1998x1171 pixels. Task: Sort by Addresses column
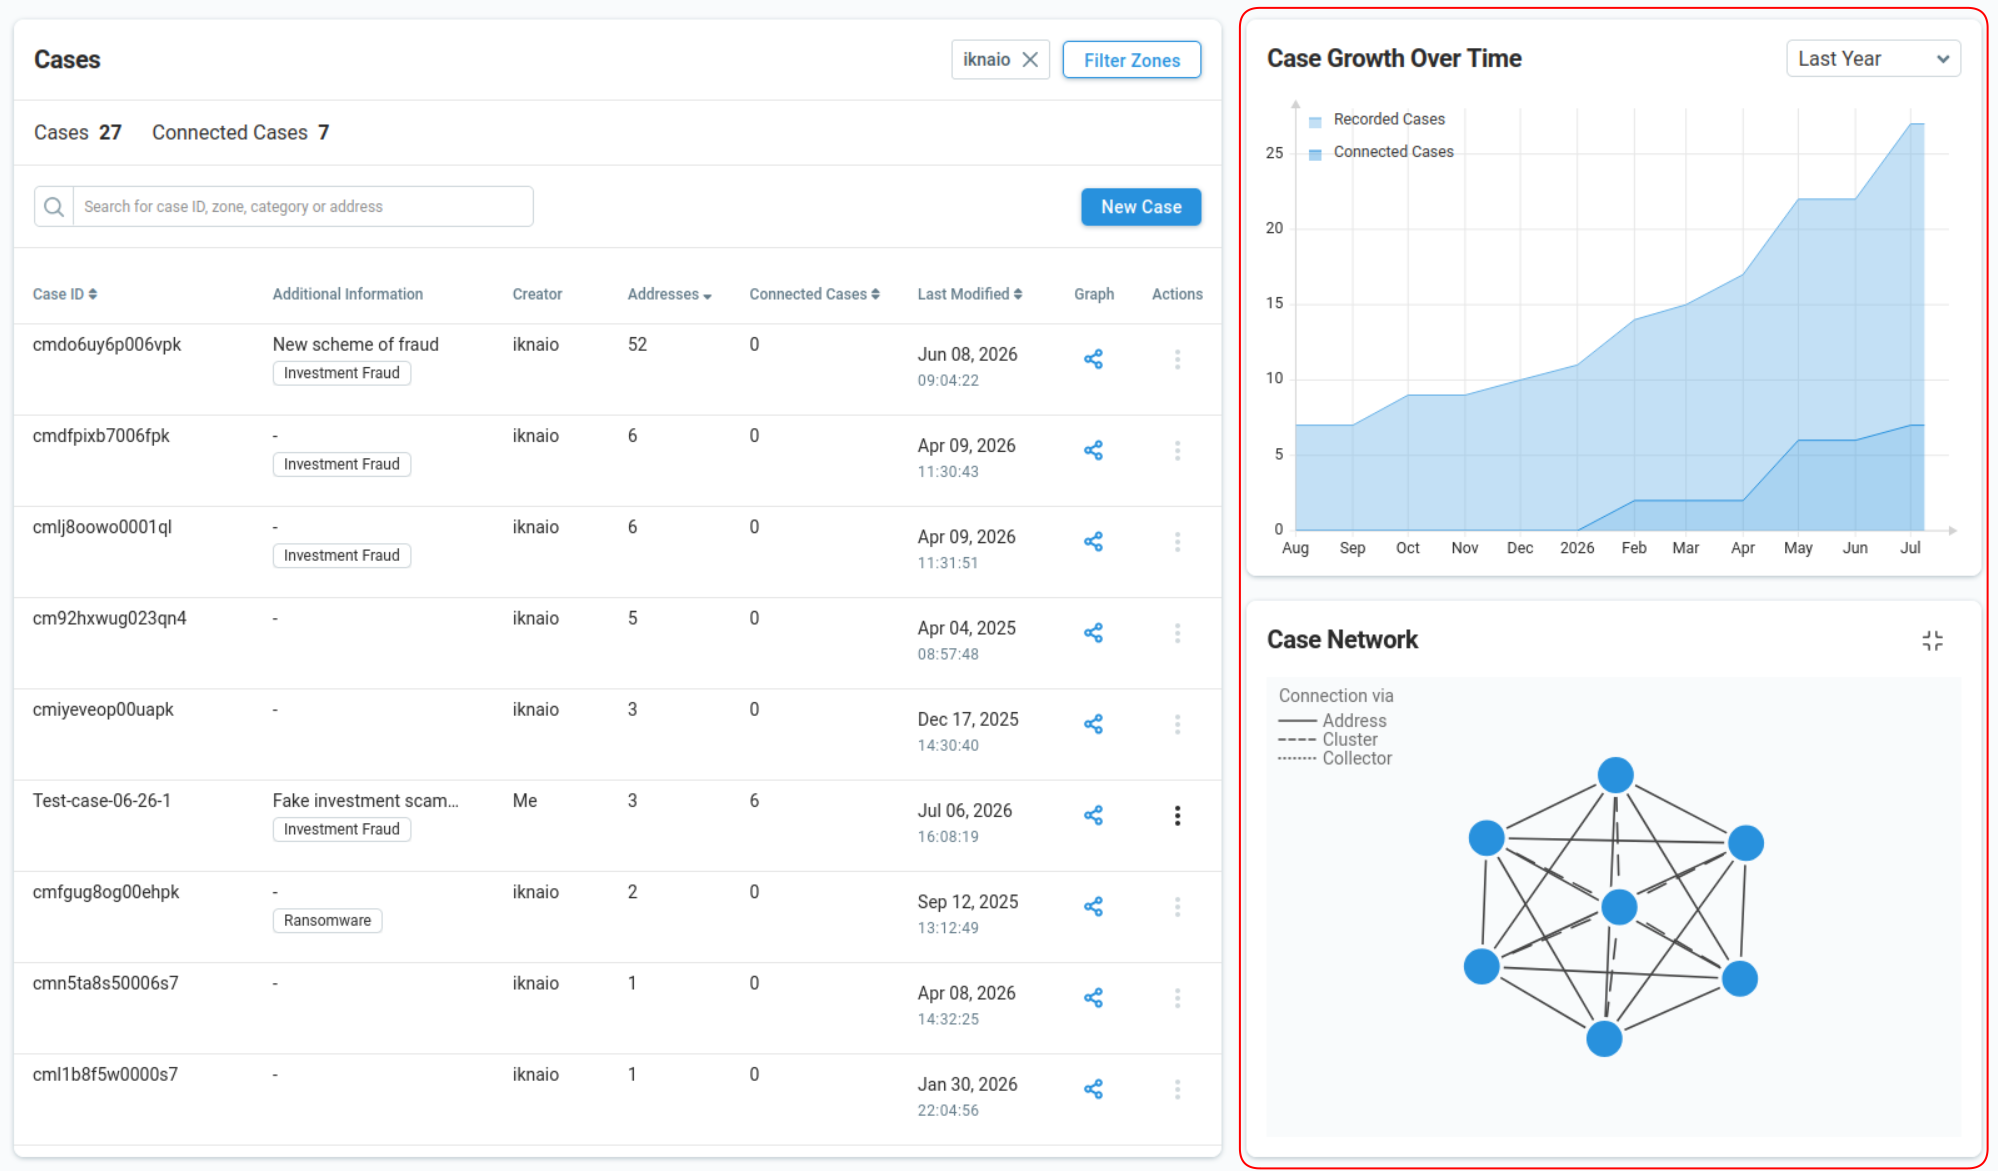click(x=669, y=294)
